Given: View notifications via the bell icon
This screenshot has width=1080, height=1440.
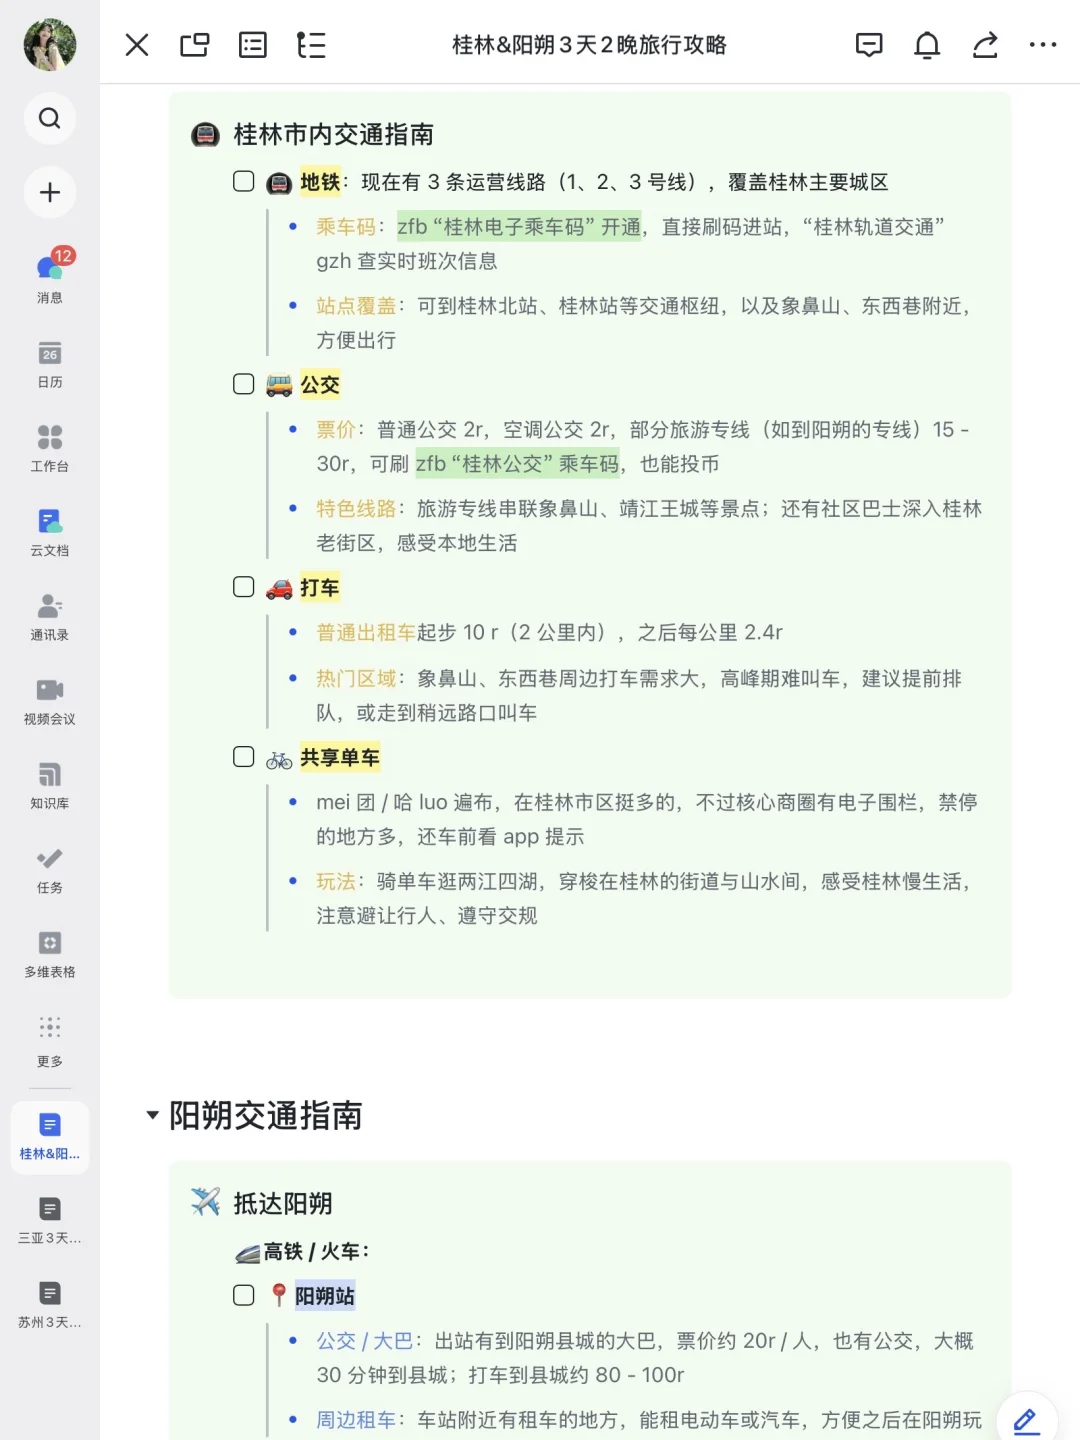Looking at the screenshot, I should pos(926,45).
